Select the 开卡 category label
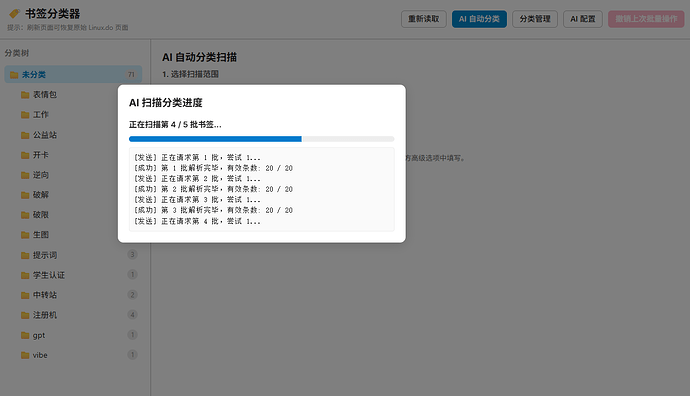This screenshot has height=396, width=690. (x=41, y=155)
